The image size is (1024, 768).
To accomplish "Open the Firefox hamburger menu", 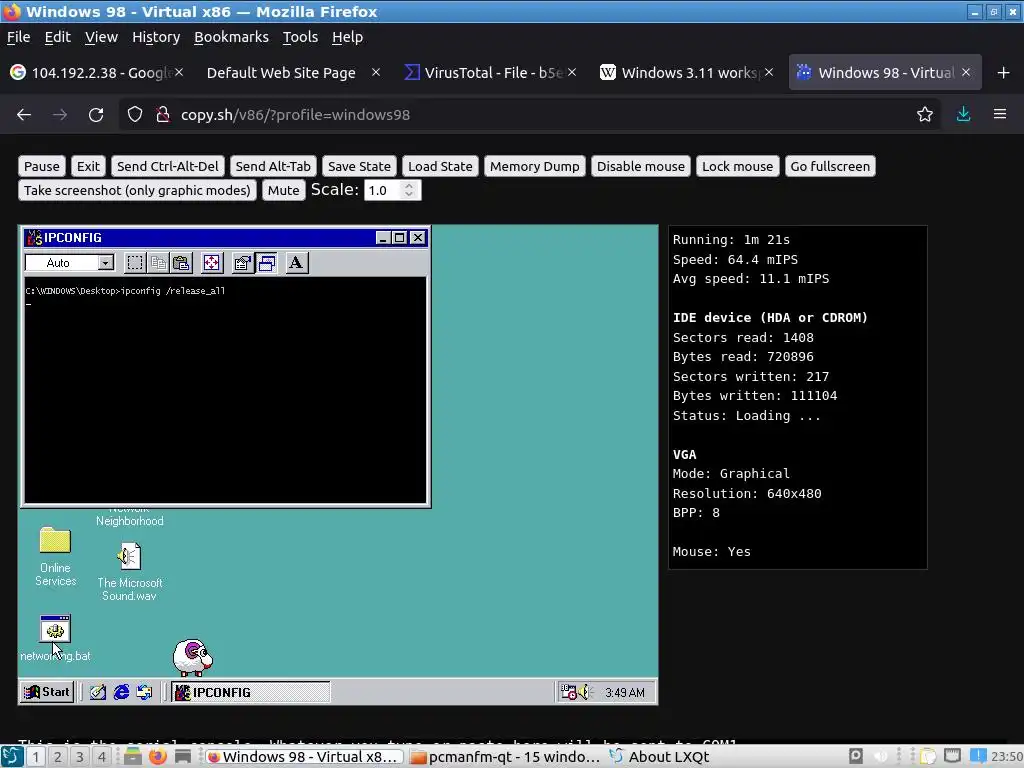I will click(x=1000, y=115).
